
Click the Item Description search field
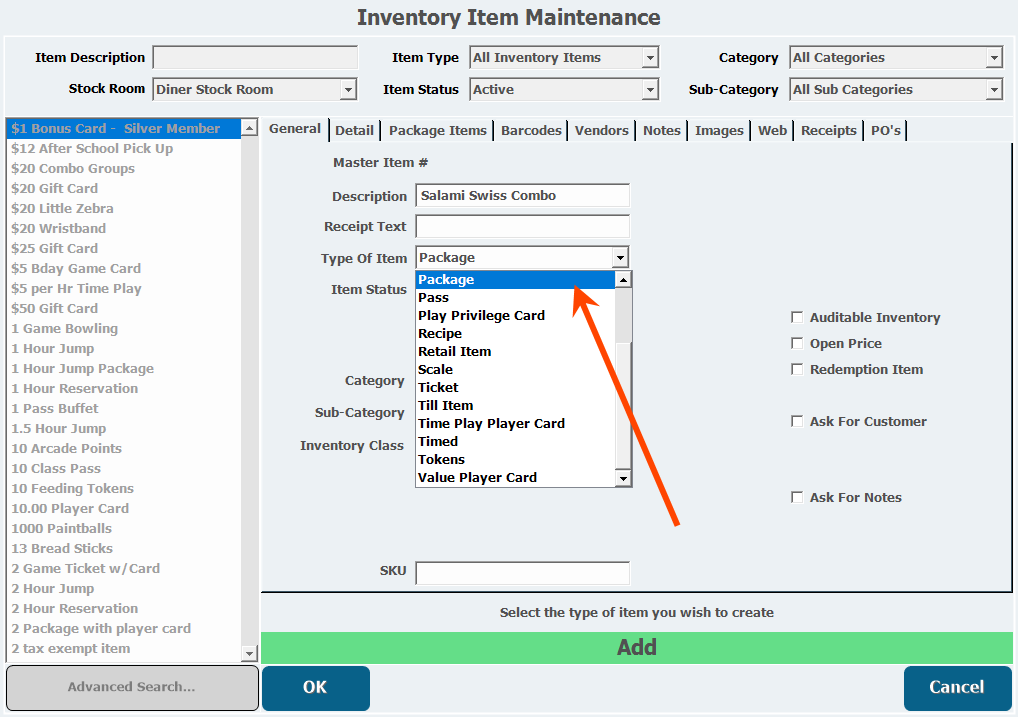click(x=255, y=58)
